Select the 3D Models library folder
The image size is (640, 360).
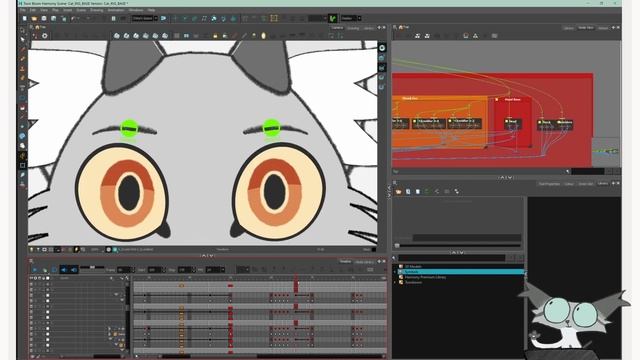click(413, 267)
